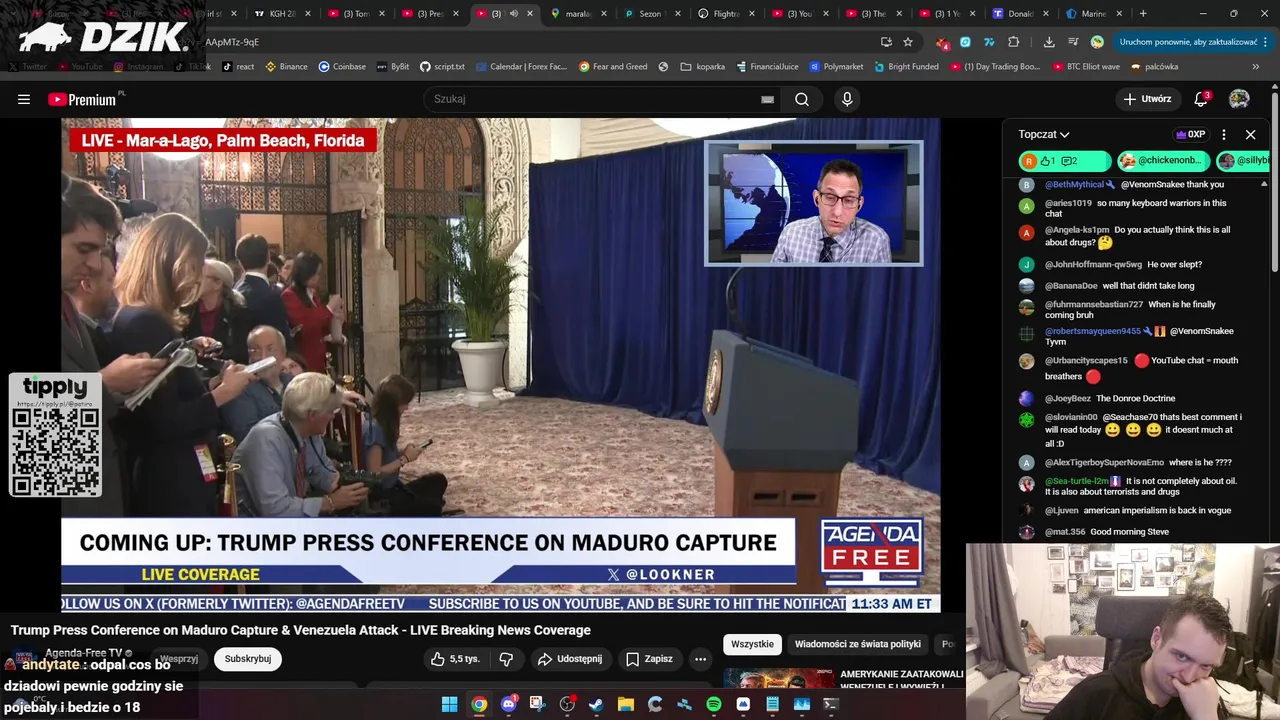Open a new browser tab with plus

click(x=1143, y=14)
